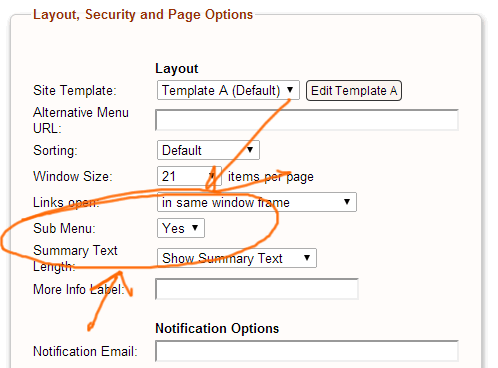Viewport: 498px width, 368px height.
Task: Focus the Notification Email field
Action: (307, 351)
